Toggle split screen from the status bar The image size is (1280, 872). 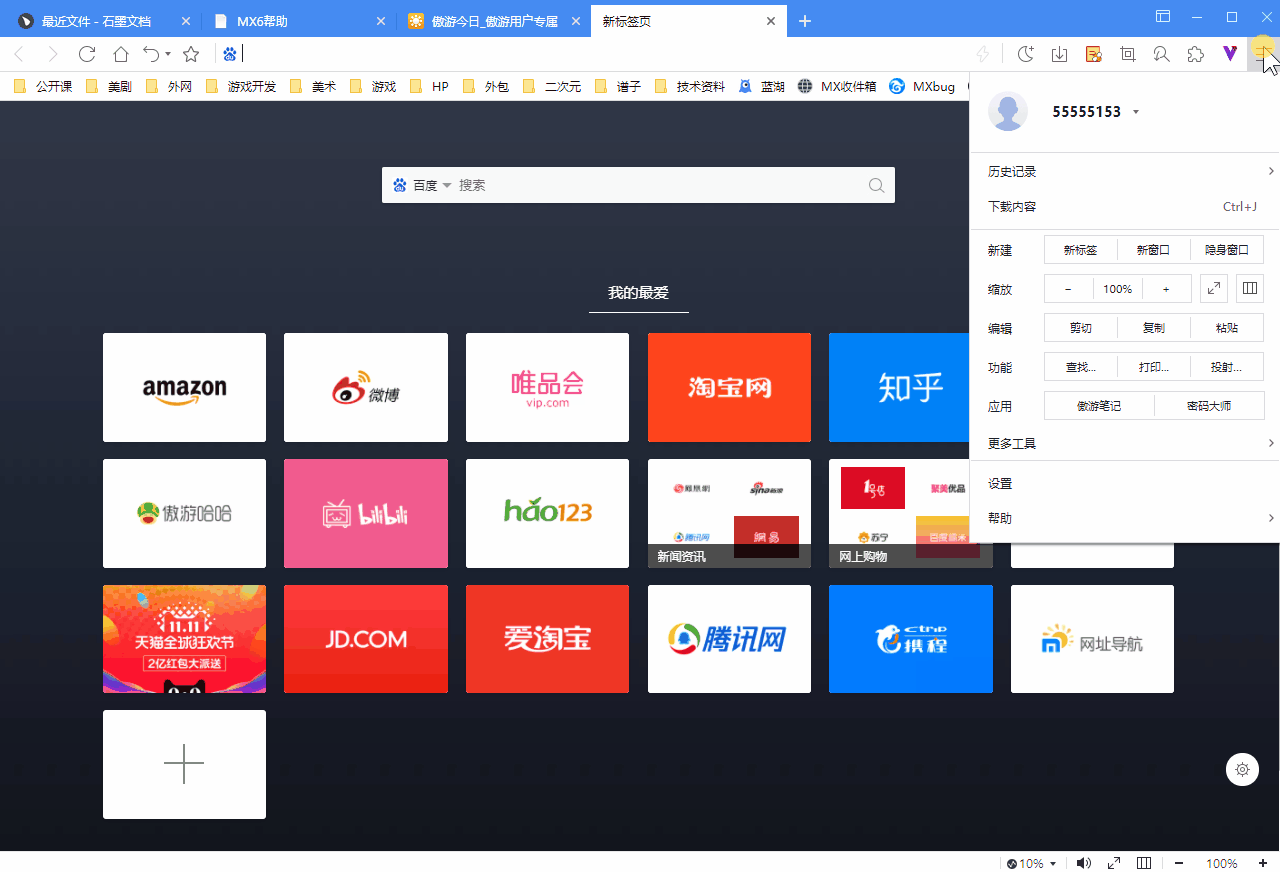(x=1143, y=862)
